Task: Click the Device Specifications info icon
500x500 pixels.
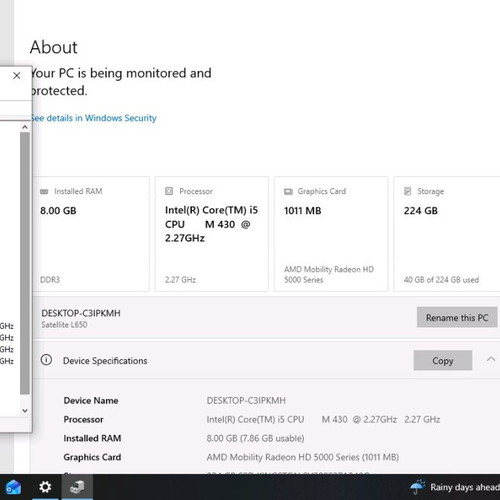Action: [x=46, y=360]
